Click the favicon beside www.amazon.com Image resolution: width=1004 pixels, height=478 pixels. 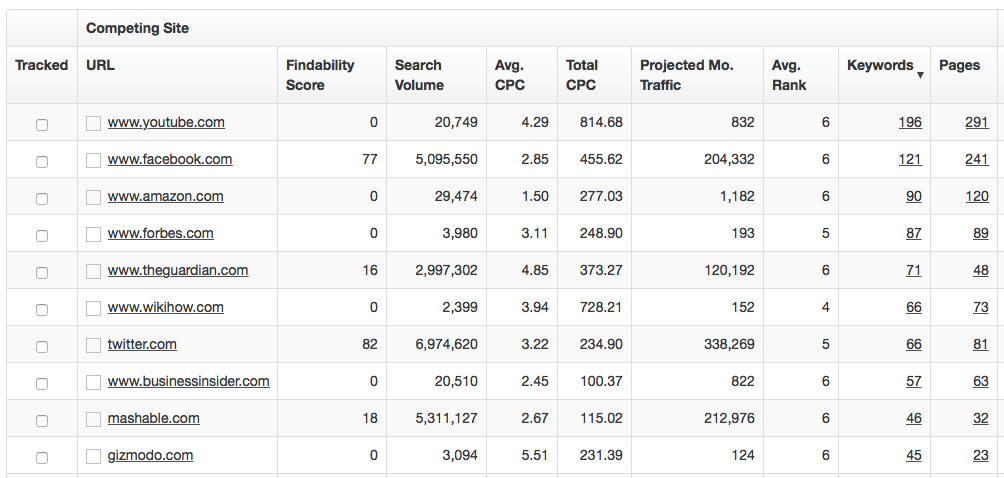[x=93, y=197]
